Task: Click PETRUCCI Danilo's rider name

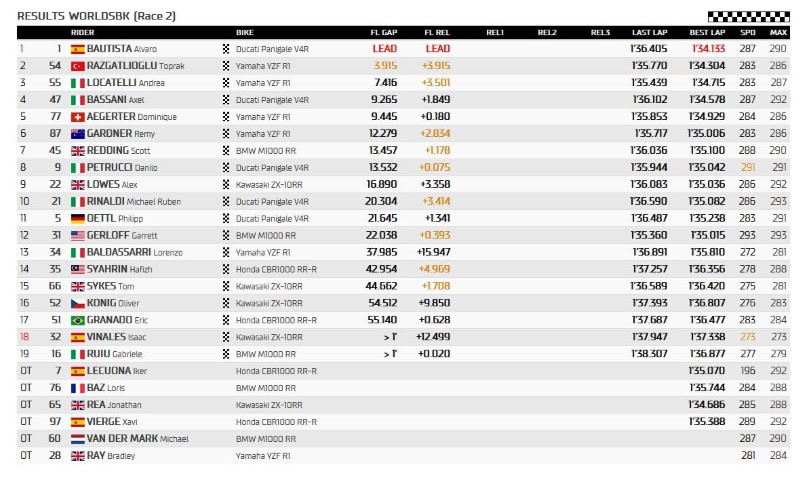Action: (x=122, y=168)
